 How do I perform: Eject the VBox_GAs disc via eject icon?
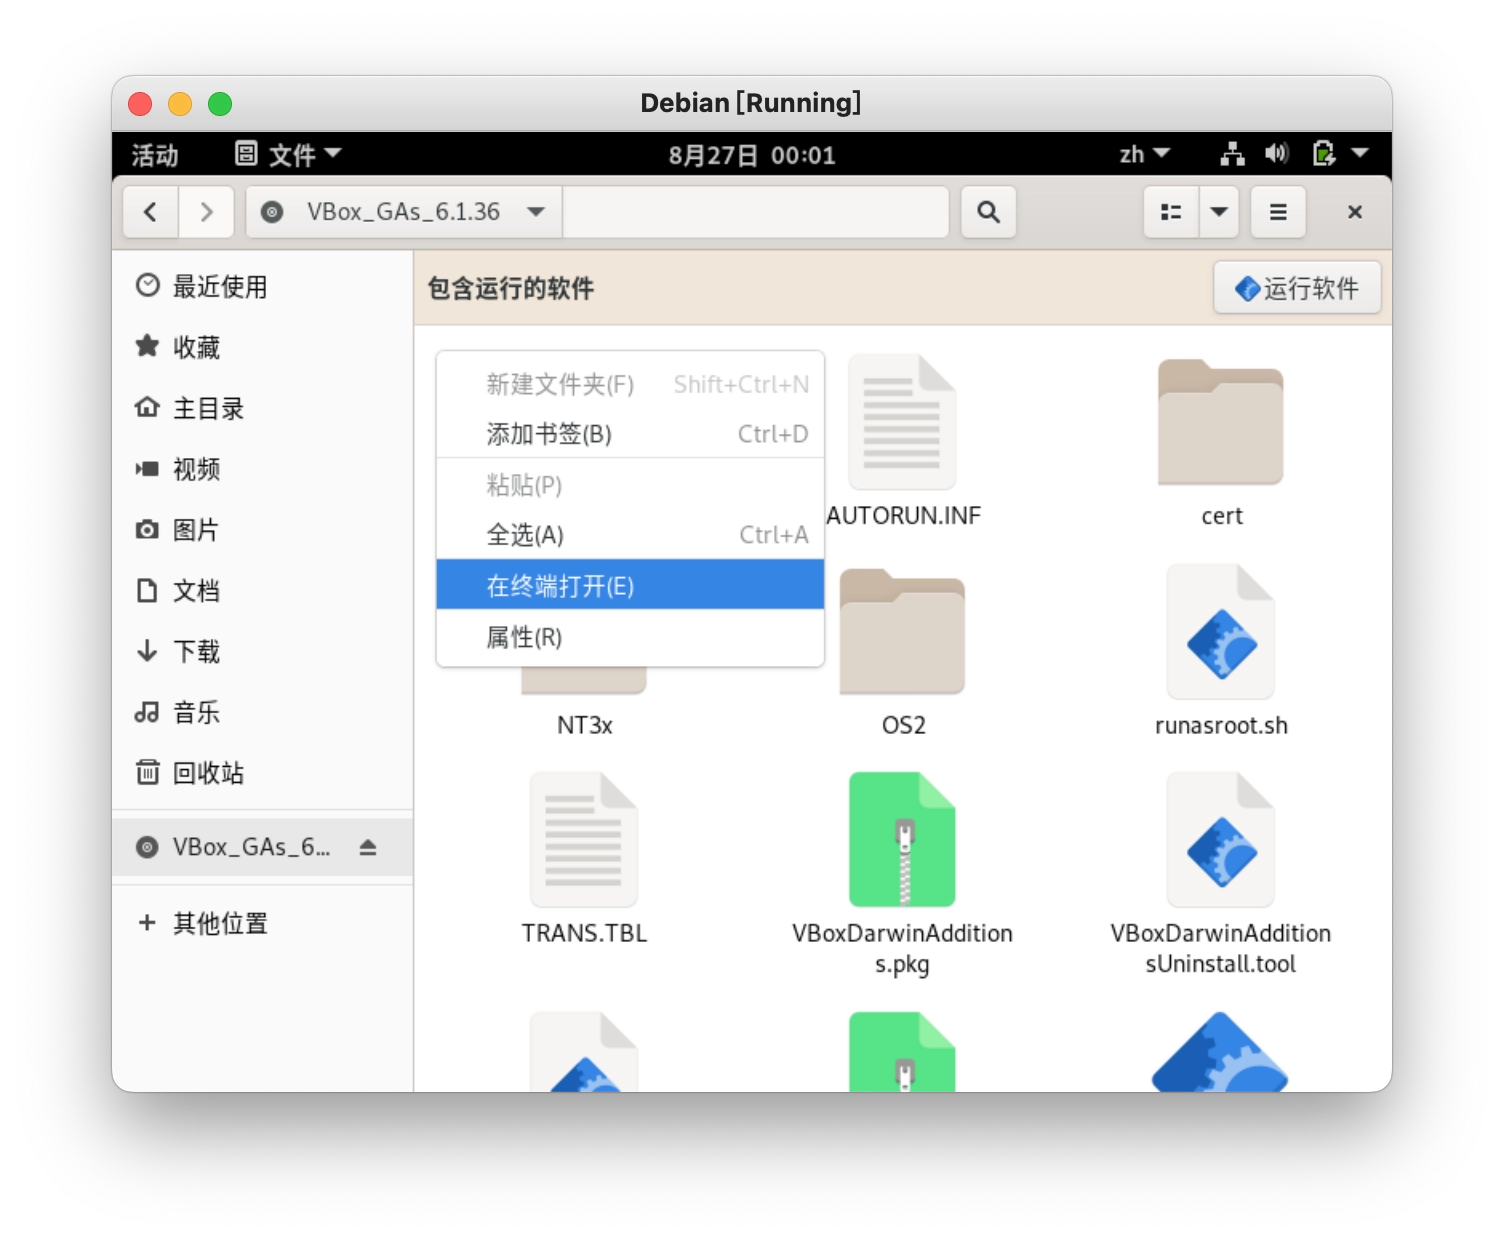[x=368, y=847]
